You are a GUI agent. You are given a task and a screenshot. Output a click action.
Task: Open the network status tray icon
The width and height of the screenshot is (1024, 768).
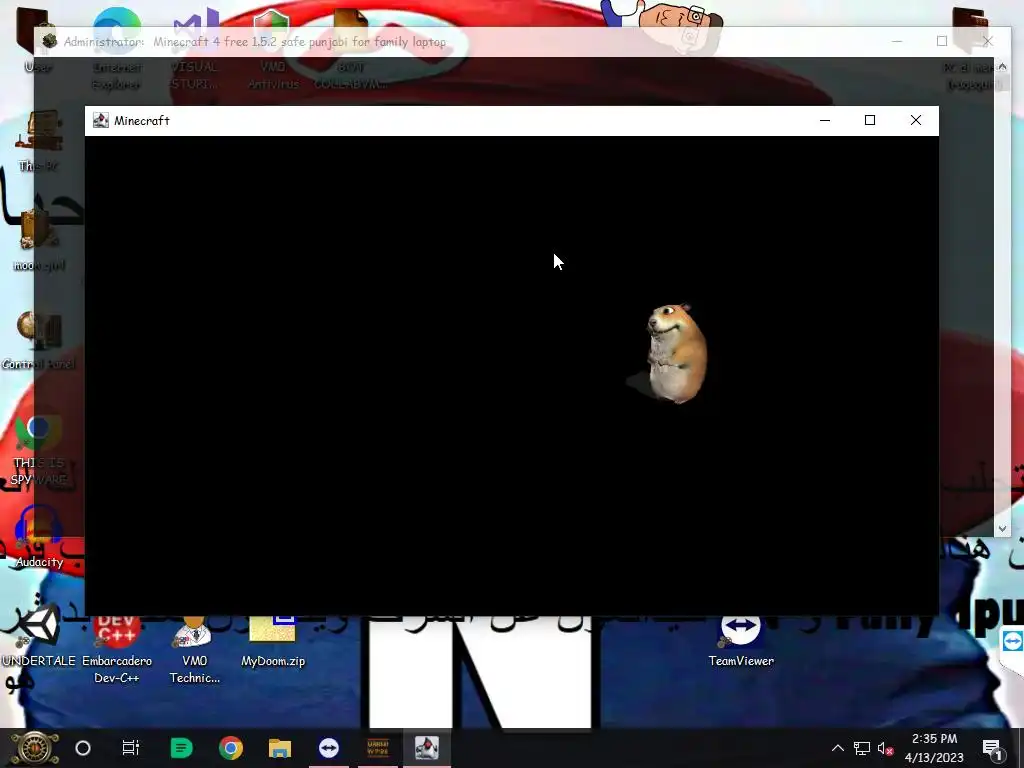(862, 748)
